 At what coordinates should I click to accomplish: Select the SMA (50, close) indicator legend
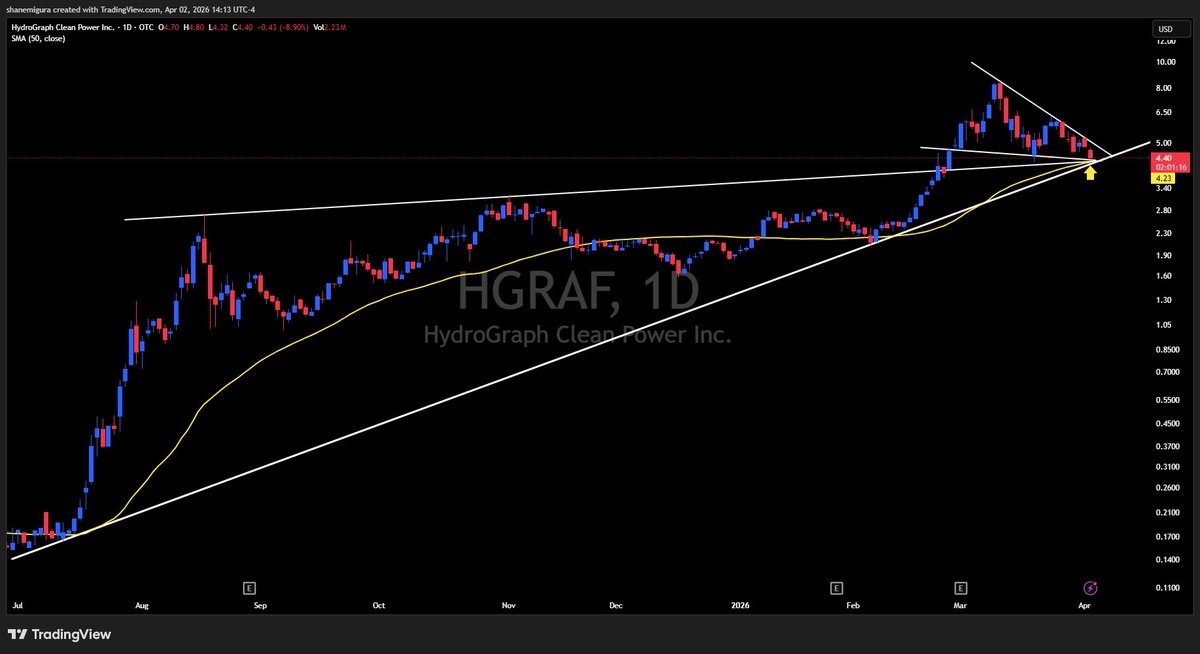(36, 39)
